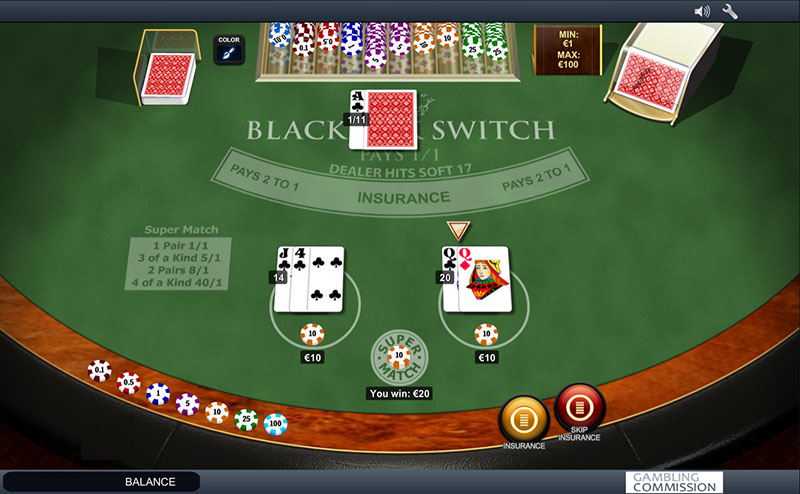Image resolution: width=800 pixels, height=494 pixels.
Task: Select the blue 1 chip
Action: [158, 394]
